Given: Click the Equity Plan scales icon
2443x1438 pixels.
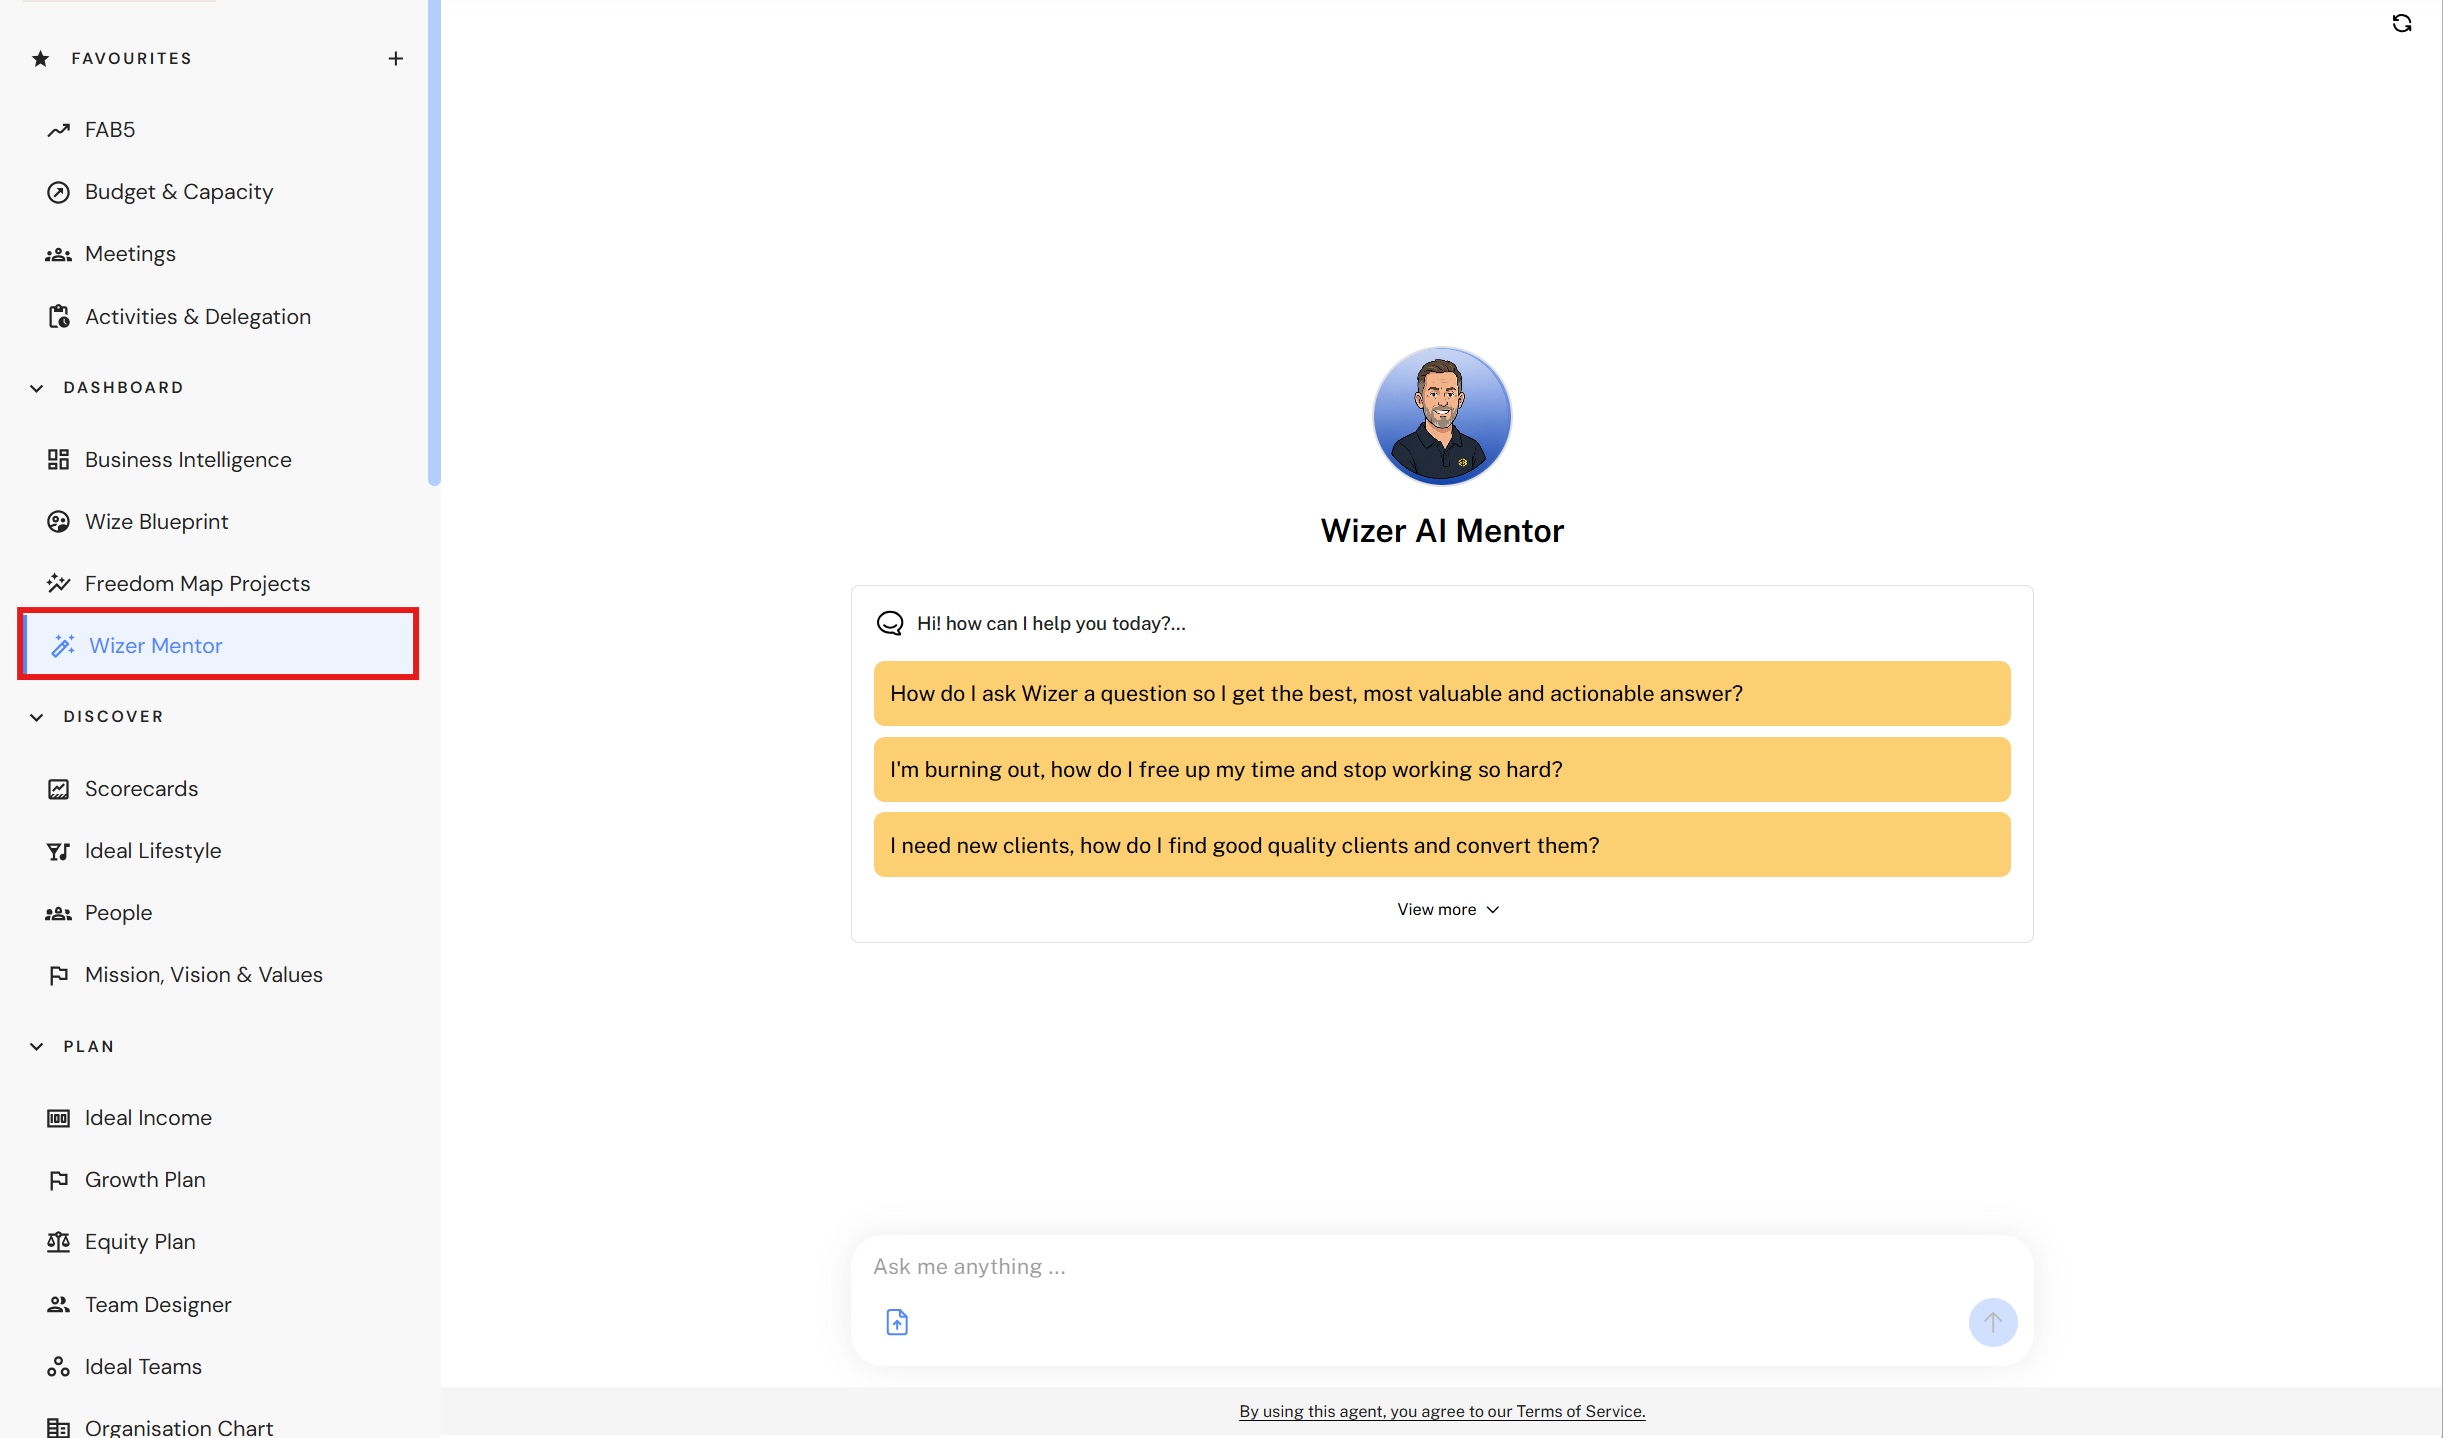Looking at the screenshot, I should [59, 1242].
